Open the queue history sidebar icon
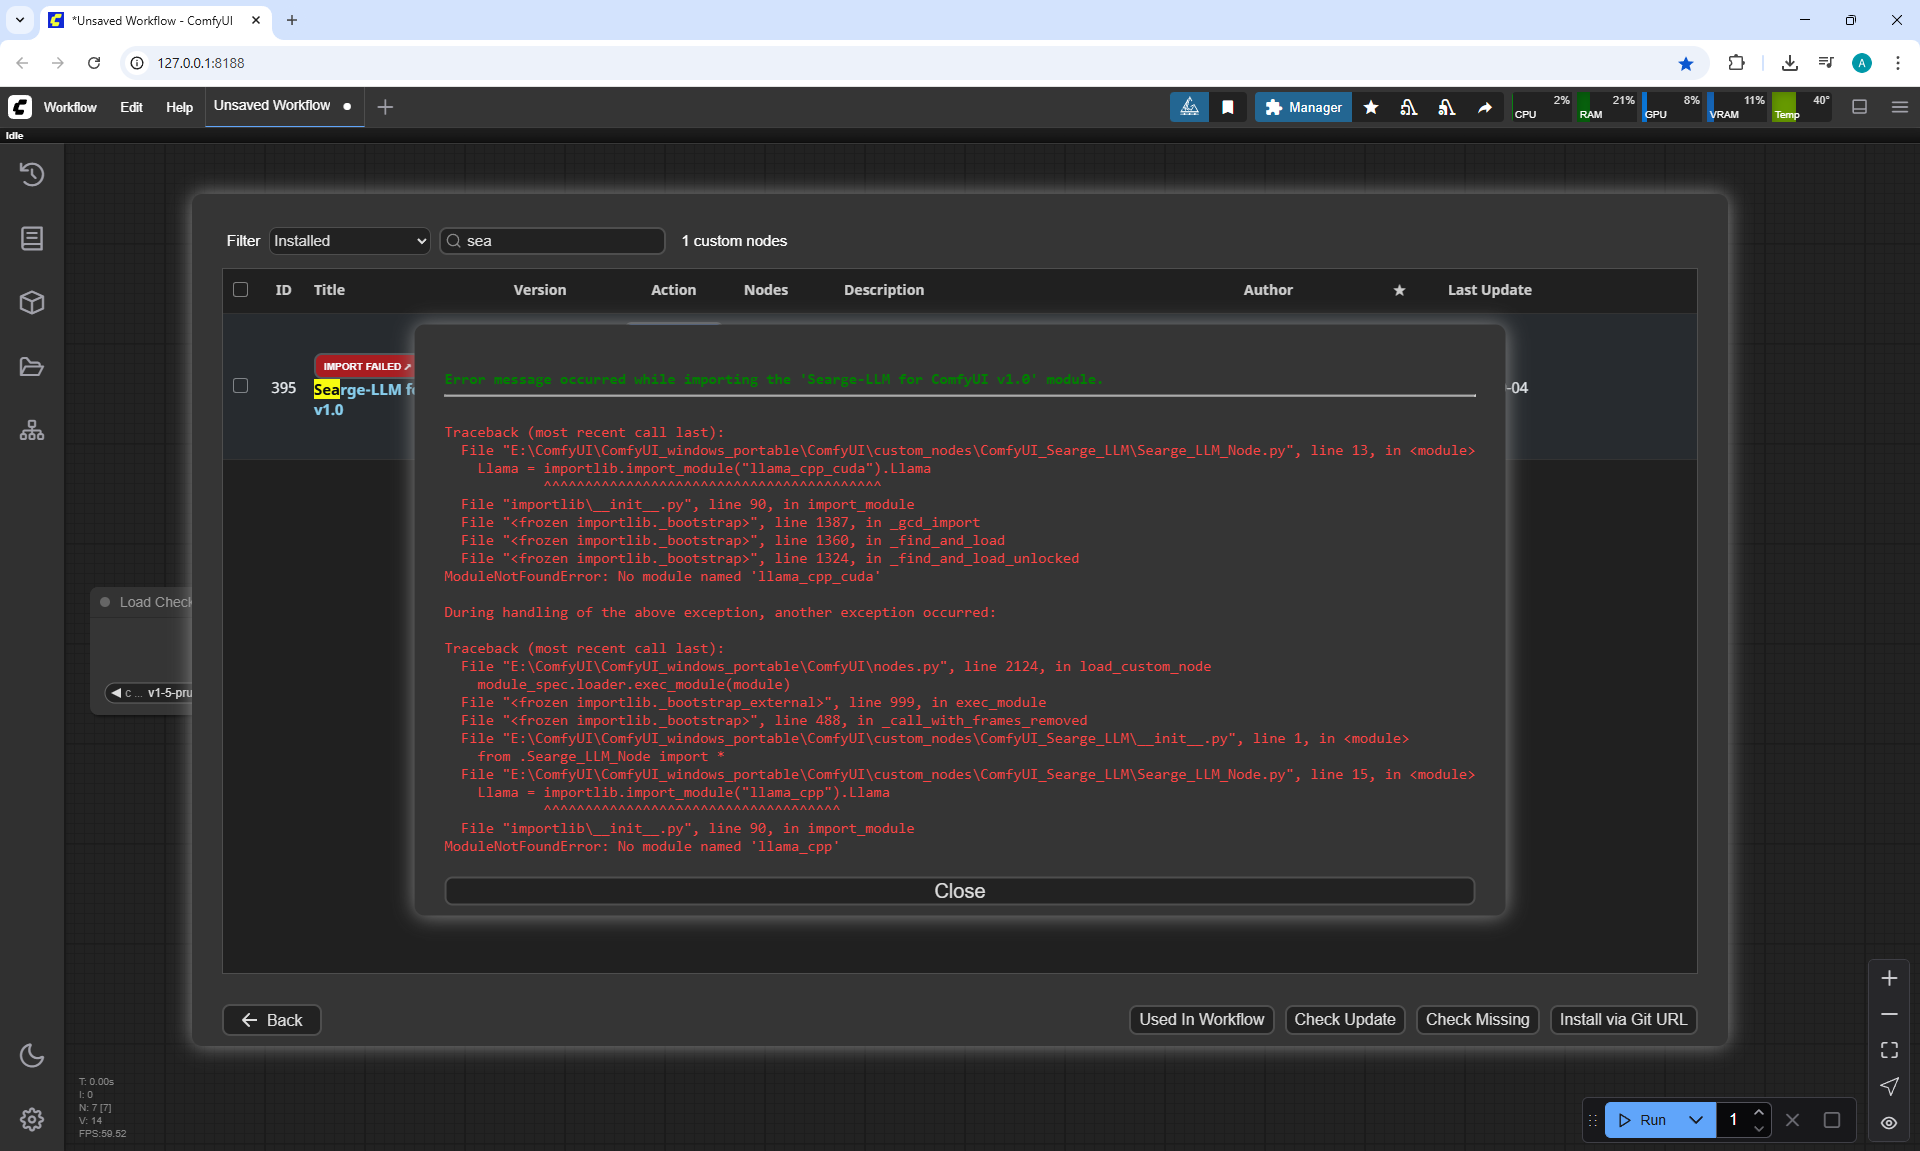This screenshot has height=1151, width=1920. click(32, 174)
